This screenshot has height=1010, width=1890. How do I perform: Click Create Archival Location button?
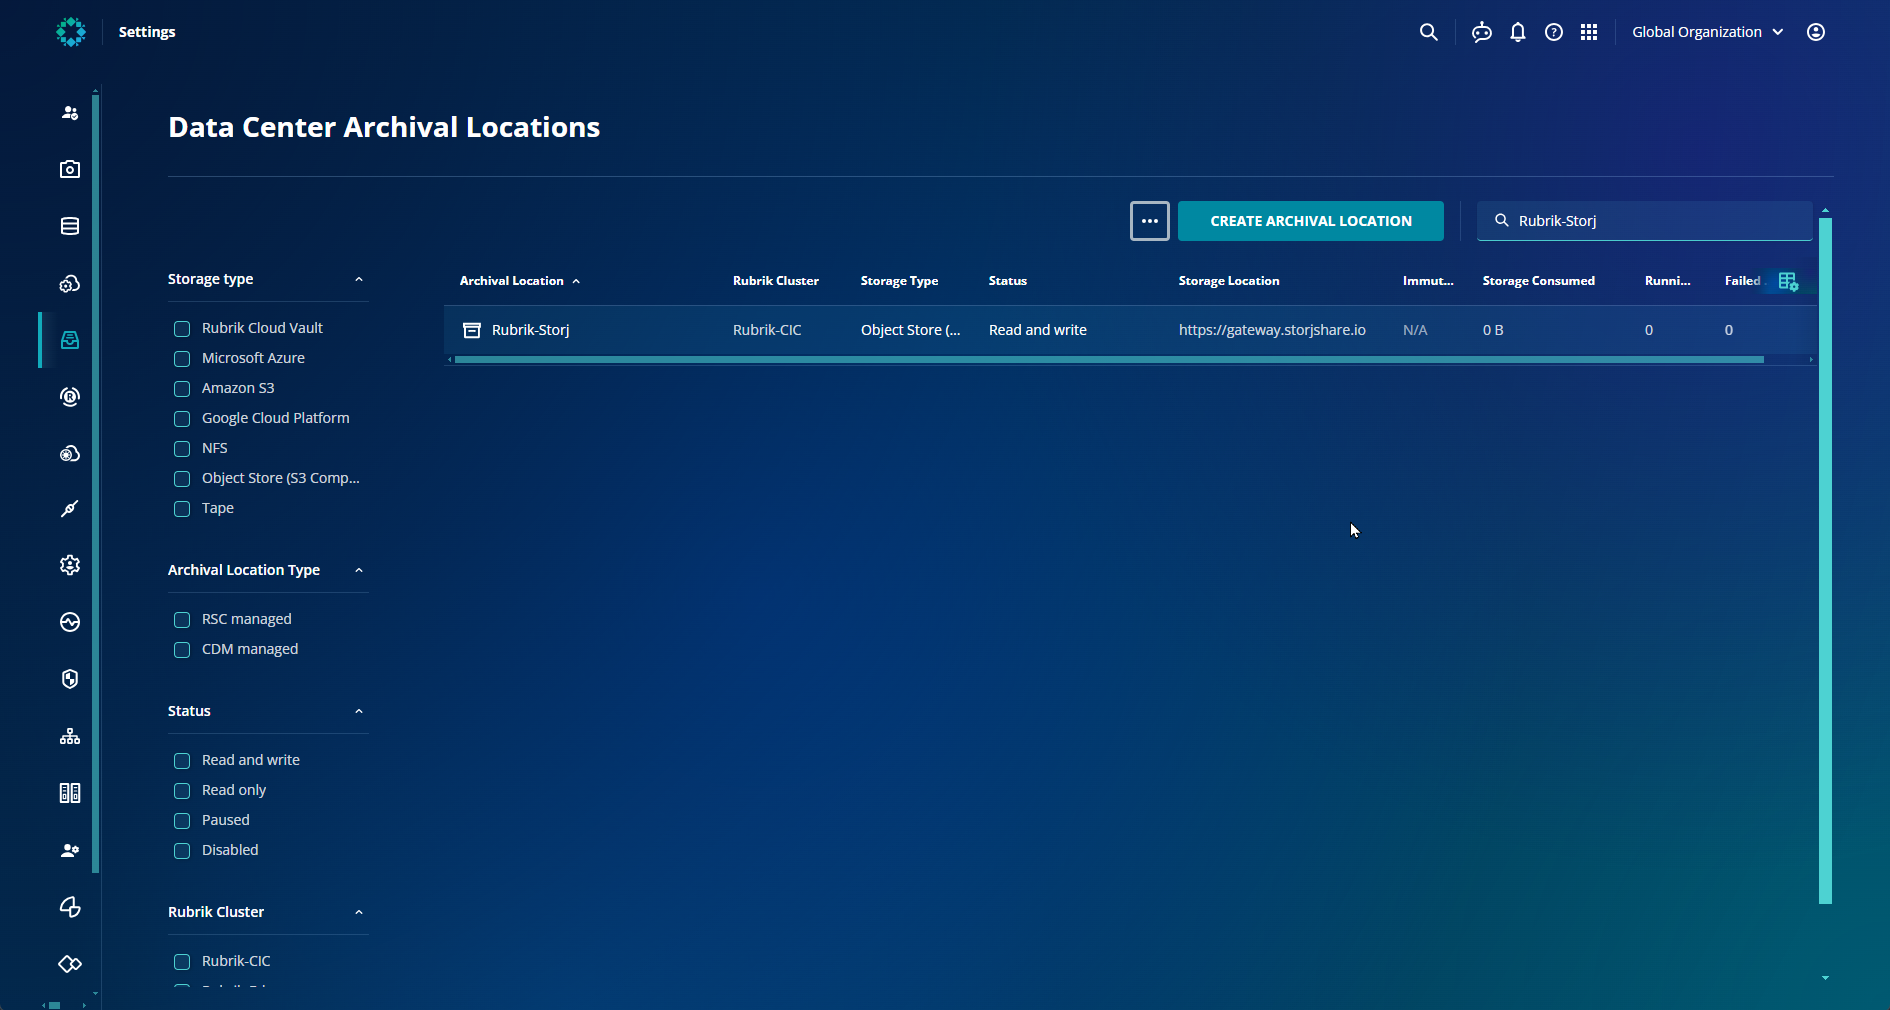[x=1311, y=221]
